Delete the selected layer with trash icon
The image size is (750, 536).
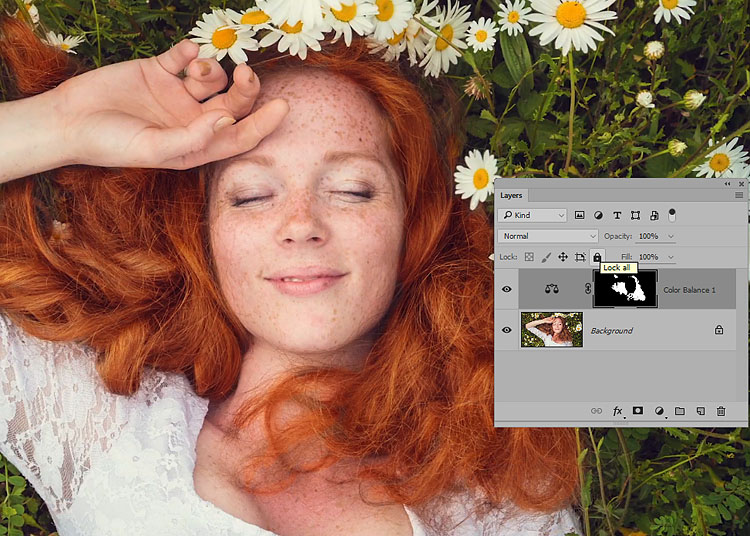coord(721,411)
